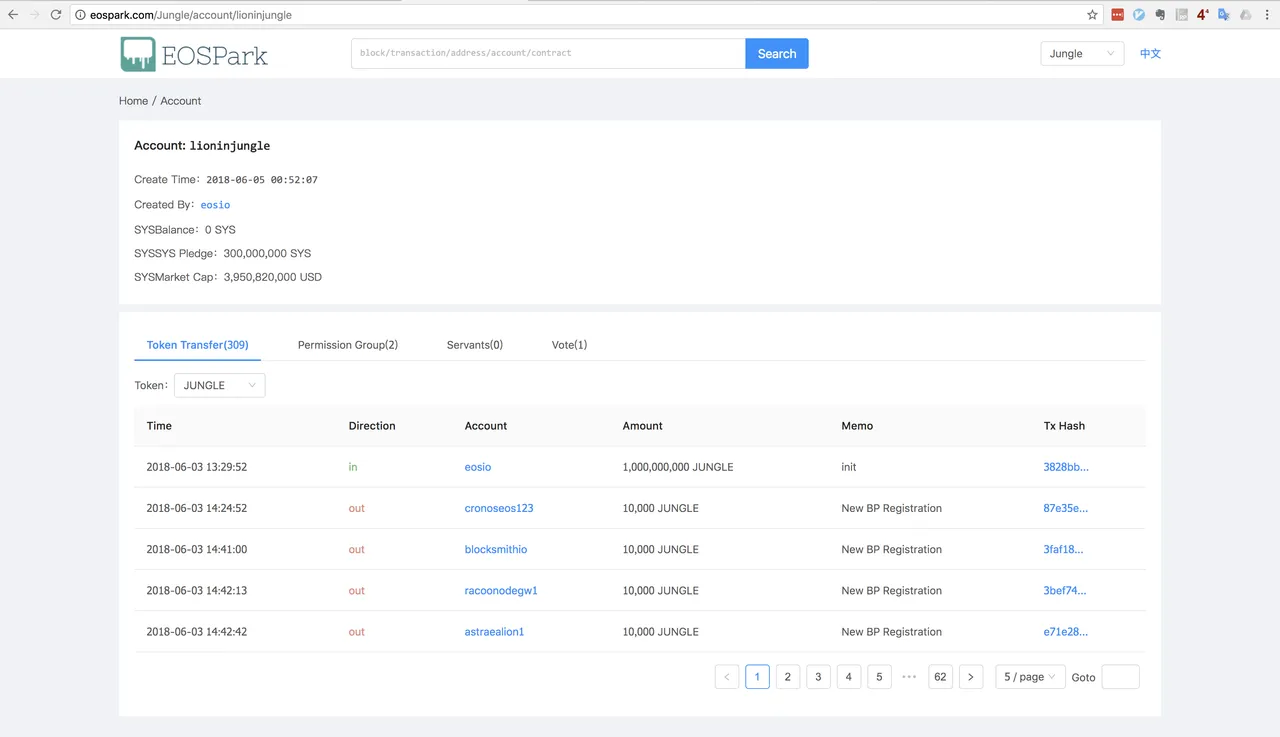Click the EOSPark logo
The height and width of the screenshot is (737, 1280).
(195, 54)
